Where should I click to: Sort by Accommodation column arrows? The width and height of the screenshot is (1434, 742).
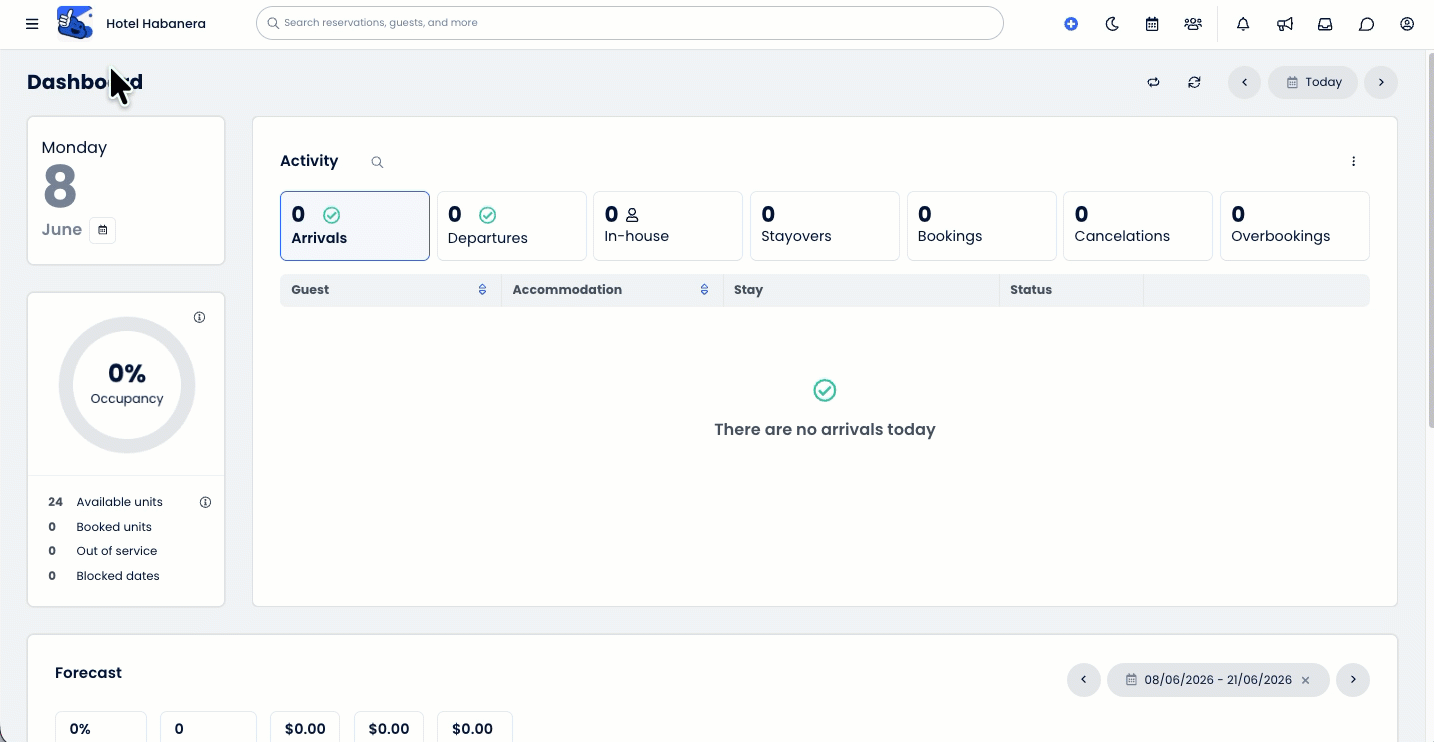tap(704, 289)
